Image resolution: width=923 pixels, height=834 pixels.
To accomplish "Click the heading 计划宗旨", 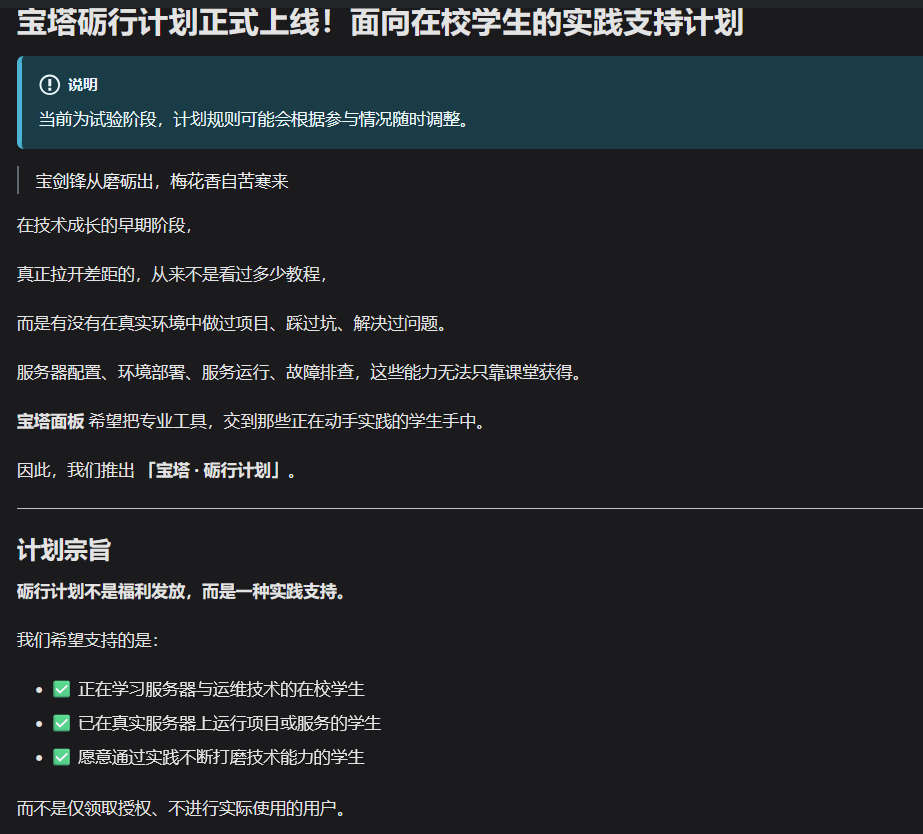I will pyautogui.click(x=64, y=550).
